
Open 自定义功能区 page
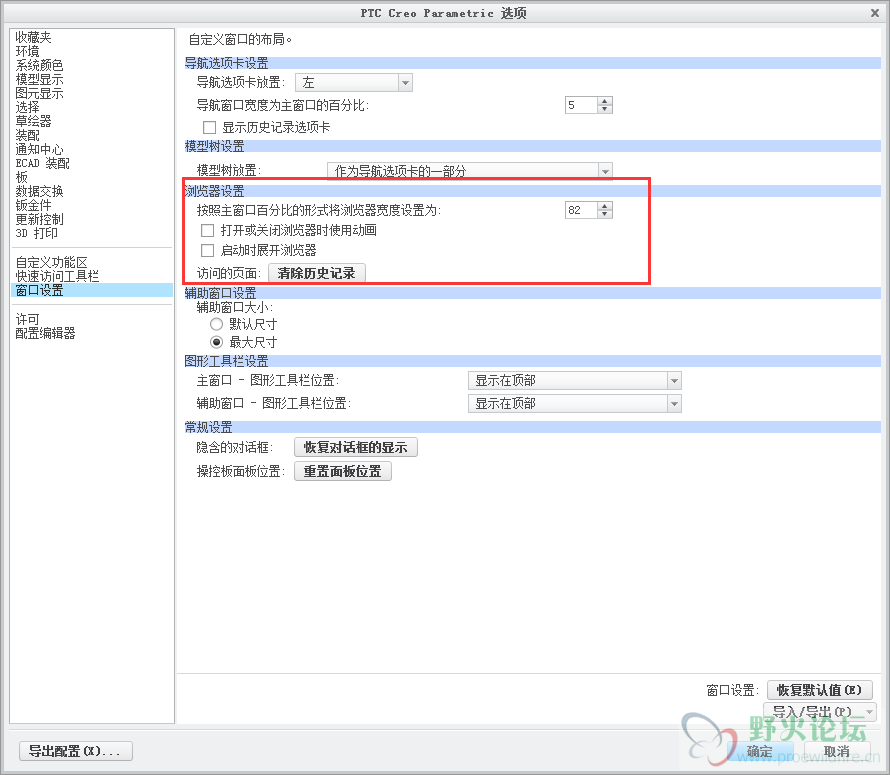click(52, 262)
